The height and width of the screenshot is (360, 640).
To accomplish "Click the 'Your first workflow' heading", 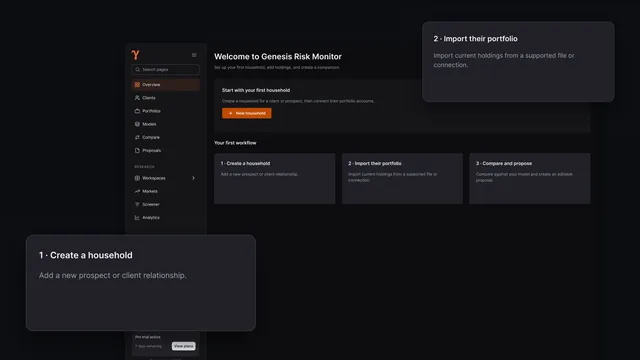I will pyautogui.click(x=235, y=143).
